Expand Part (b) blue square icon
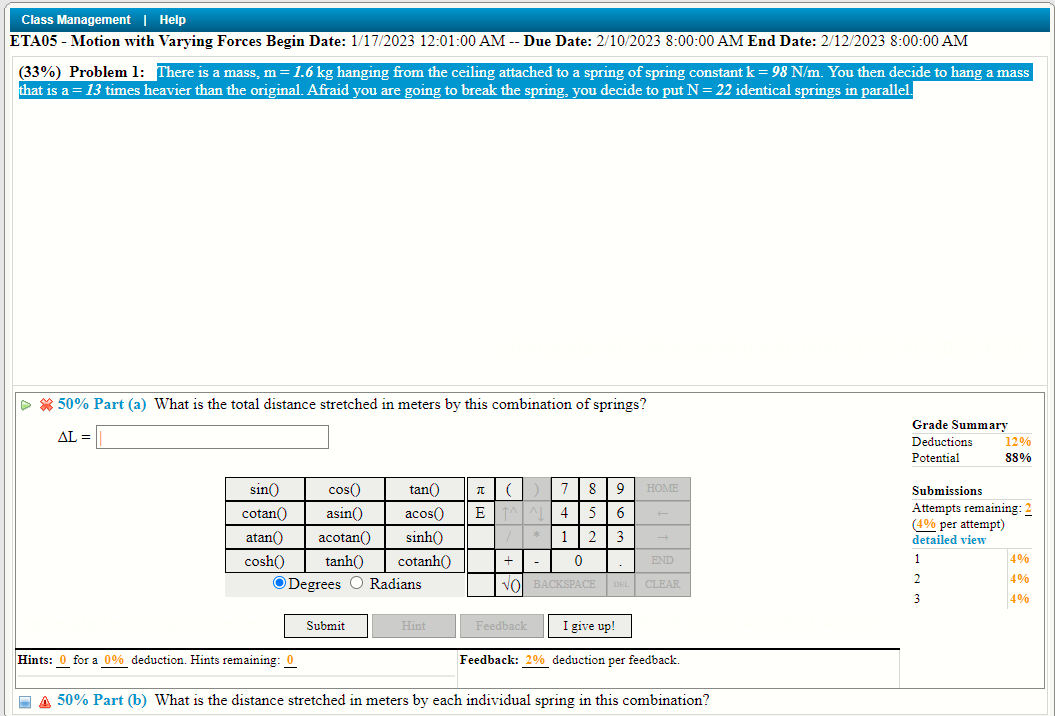The width and height of the screenshot is (1055, 716). click(25, 702)
